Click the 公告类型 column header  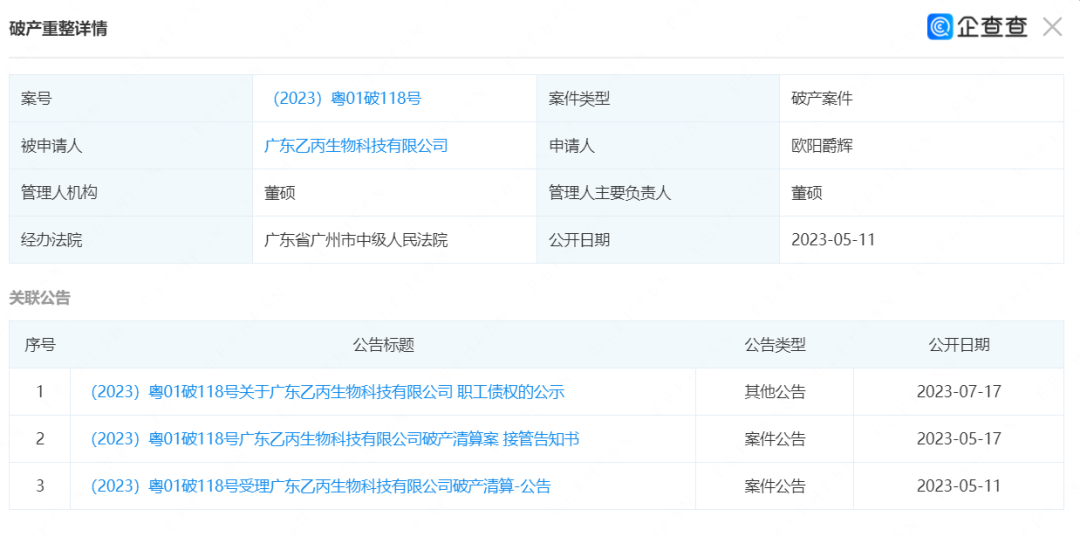tap(774, 345)
